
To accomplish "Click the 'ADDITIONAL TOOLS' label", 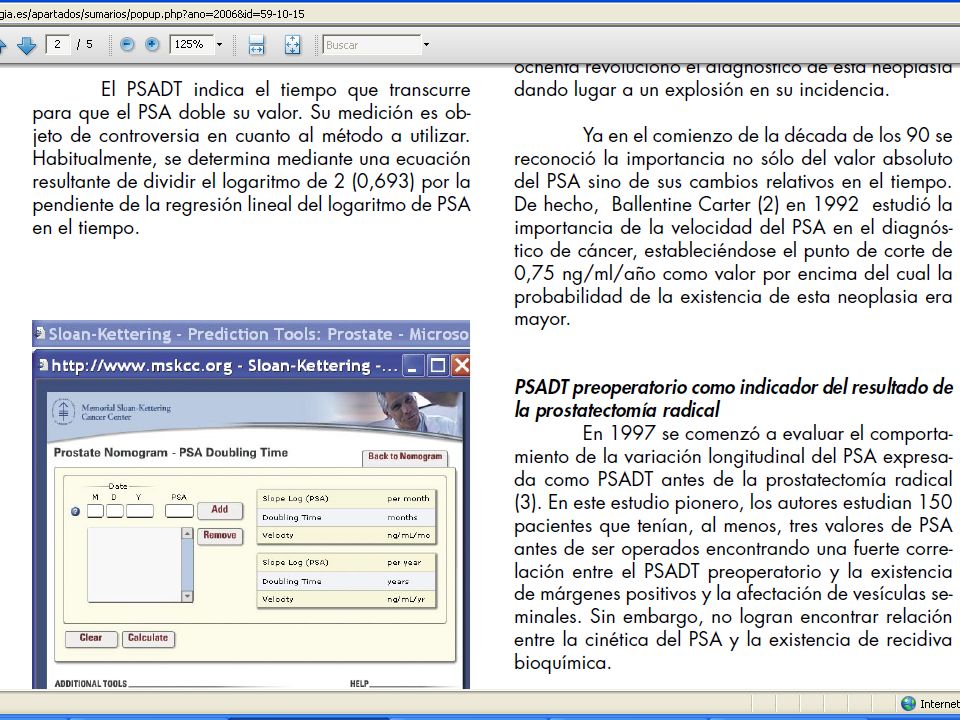I will (91, 683).
